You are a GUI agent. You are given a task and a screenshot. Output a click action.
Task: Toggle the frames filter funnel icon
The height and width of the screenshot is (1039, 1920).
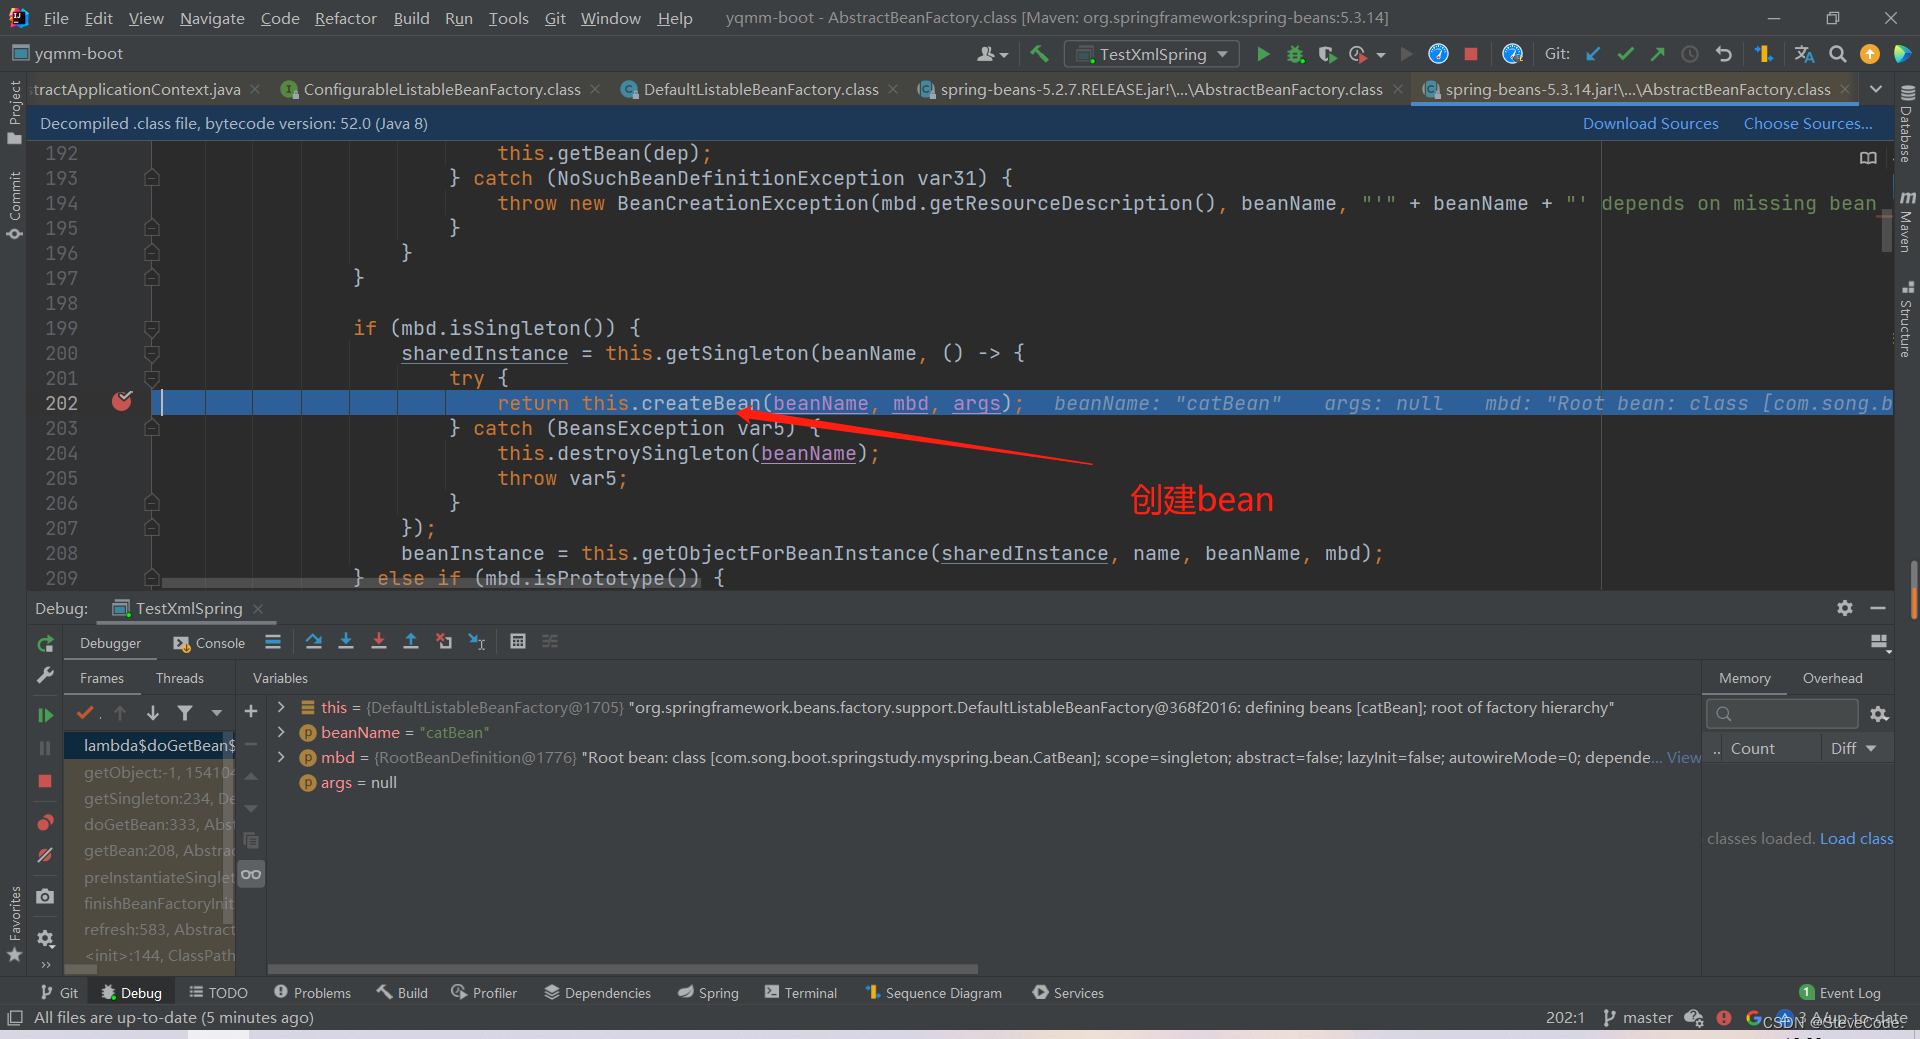(185, 713)
